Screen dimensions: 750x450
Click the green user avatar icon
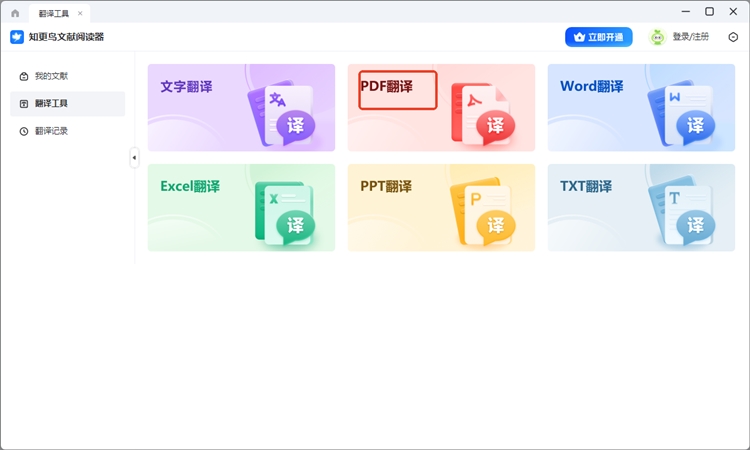pyautogui.click(x=658, y=37)
